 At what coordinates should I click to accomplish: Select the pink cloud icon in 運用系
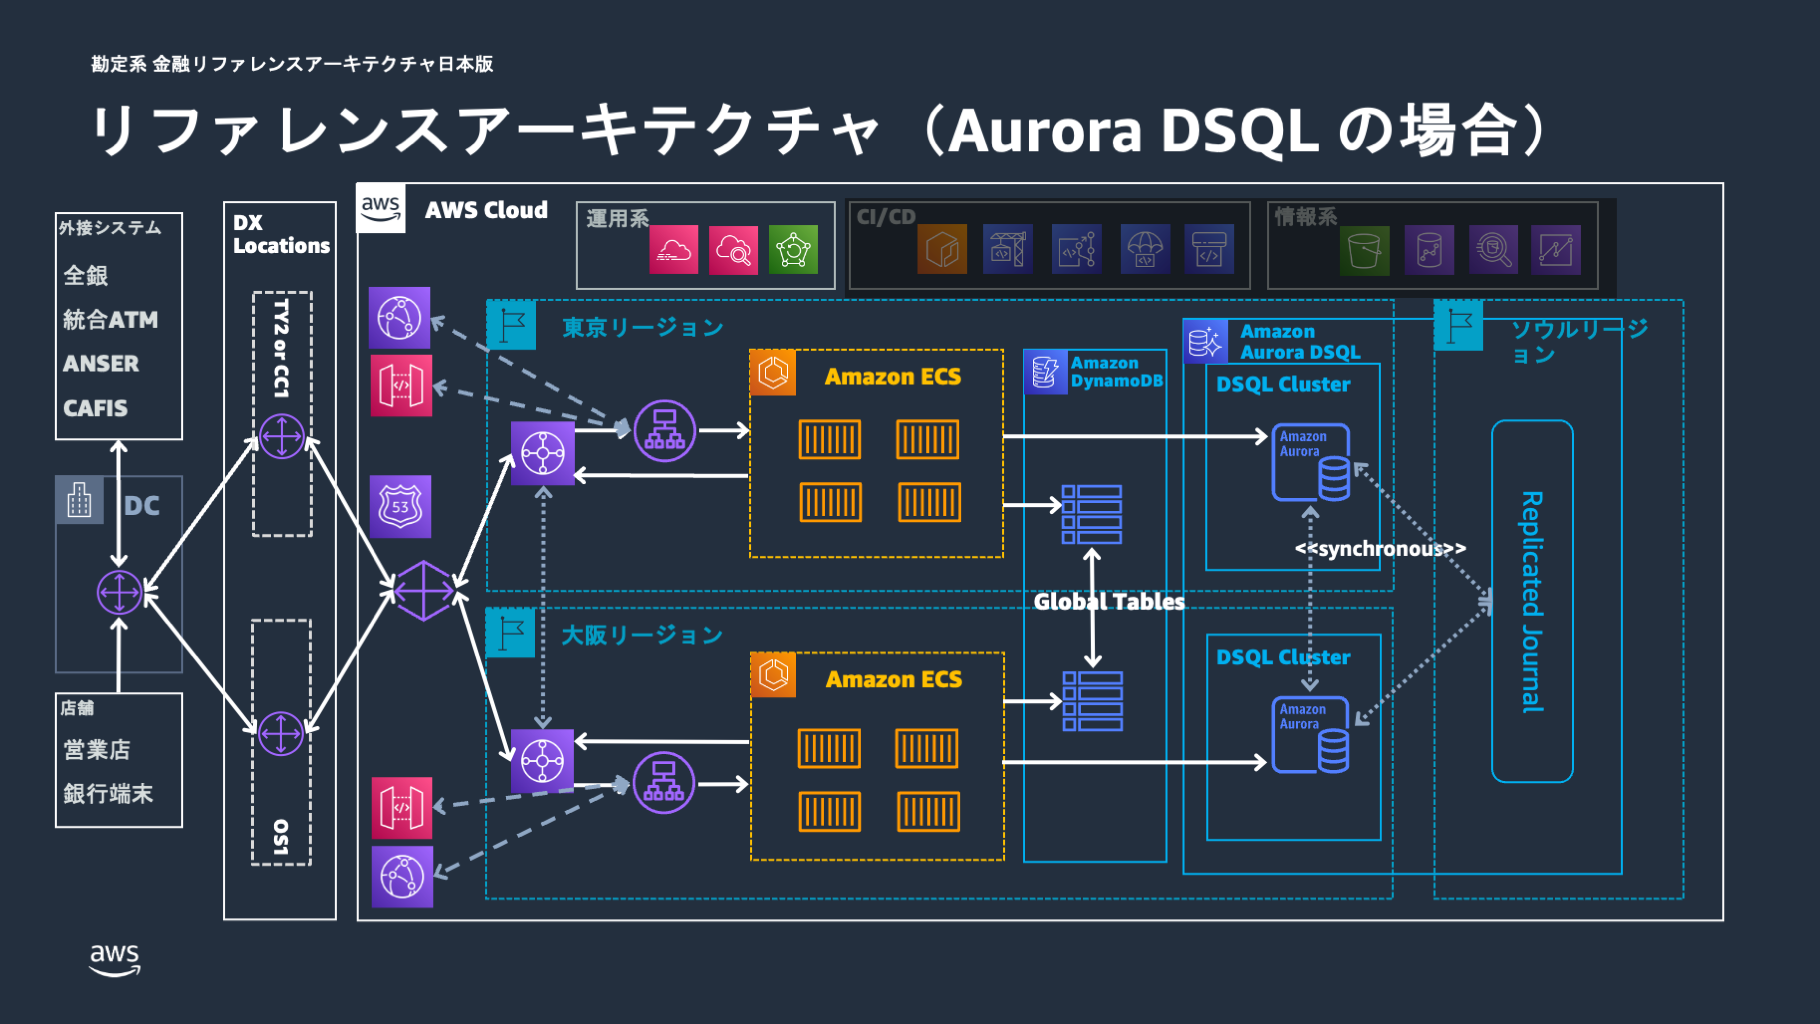tap(674, 249)
